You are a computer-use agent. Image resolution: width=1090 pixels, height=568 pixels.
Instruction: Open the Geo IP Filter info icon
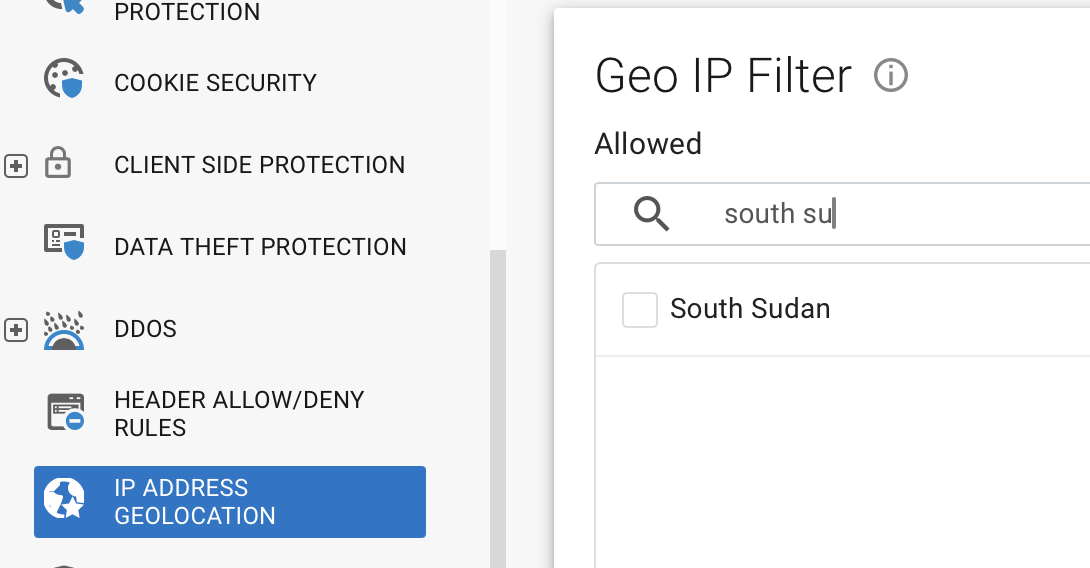coord(890,75)
